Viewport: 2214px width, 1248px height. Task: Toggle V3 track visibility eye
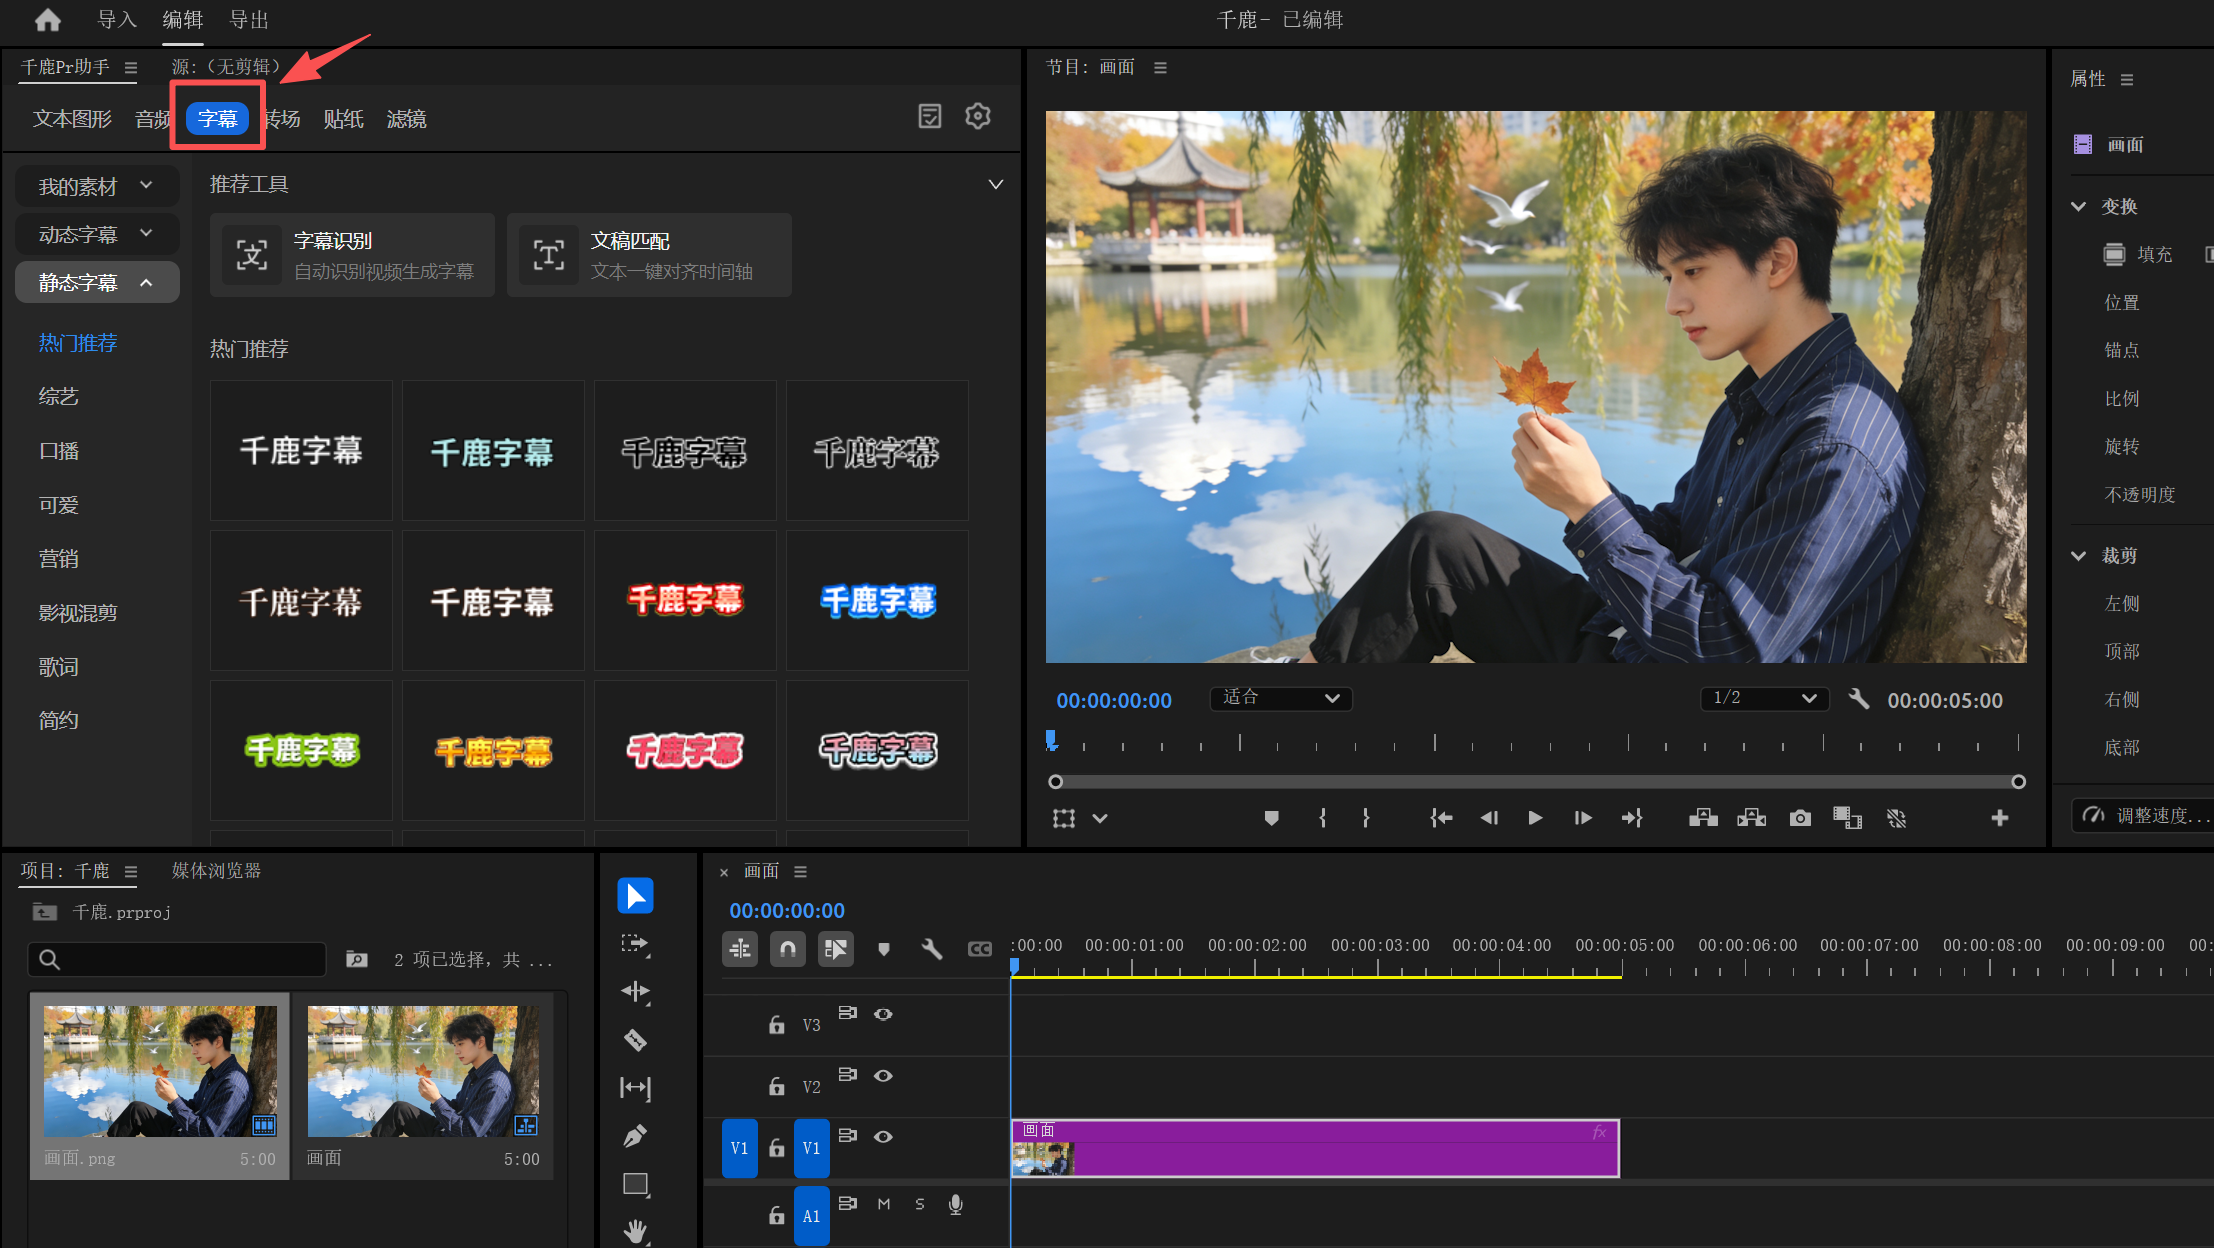click(883, 1014)
